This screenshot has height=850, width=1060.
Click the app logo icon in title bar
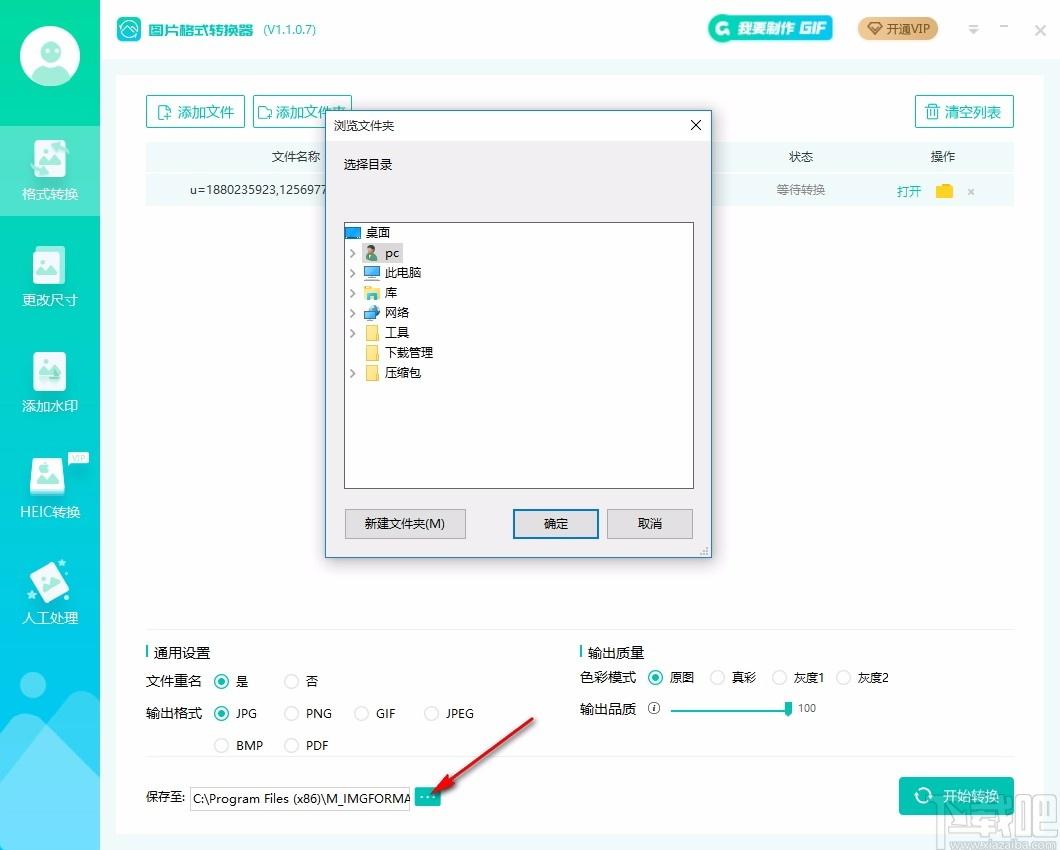128,29
